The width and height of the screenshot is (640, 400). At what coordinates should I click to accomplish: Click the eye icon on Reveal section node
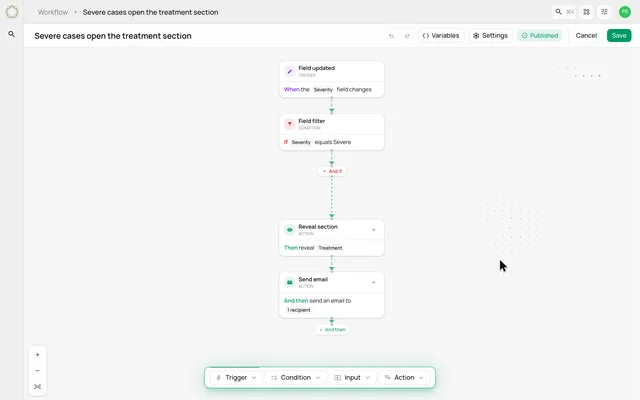coord(289,230)
